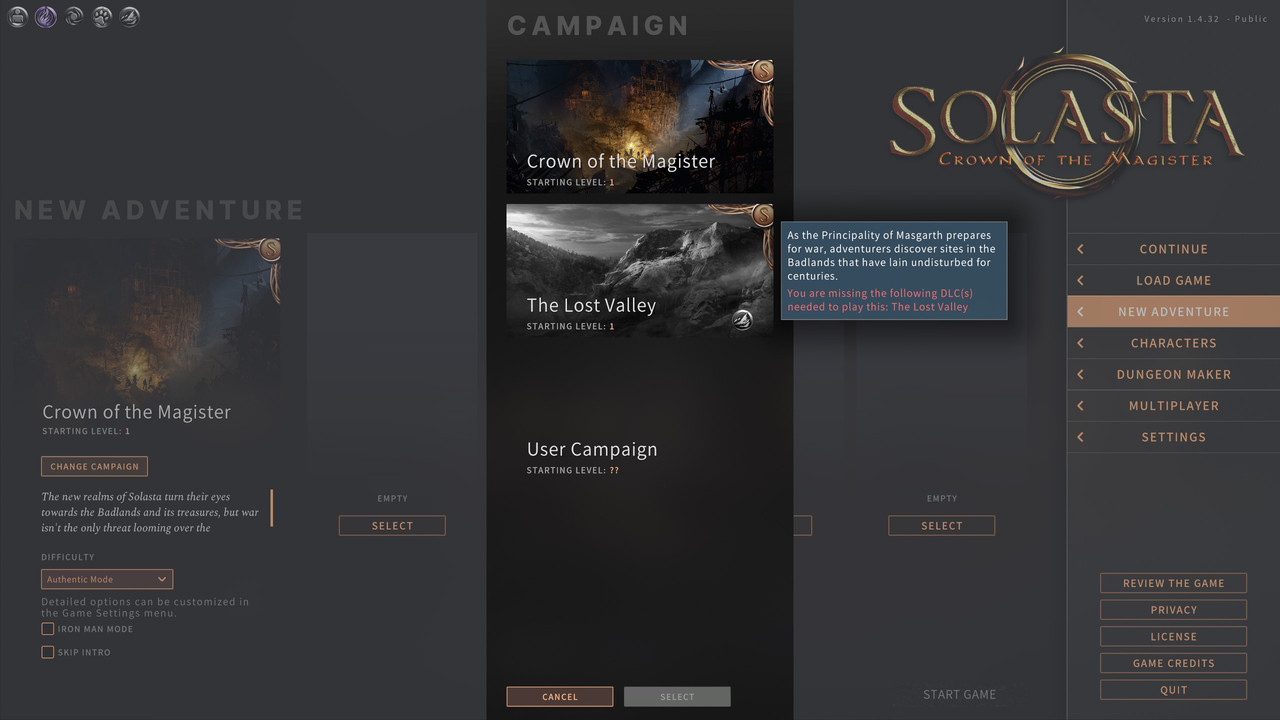Click the Lost Valley card's DLC mountain badge
1280x720 pixels.
(x=741, y=320)
